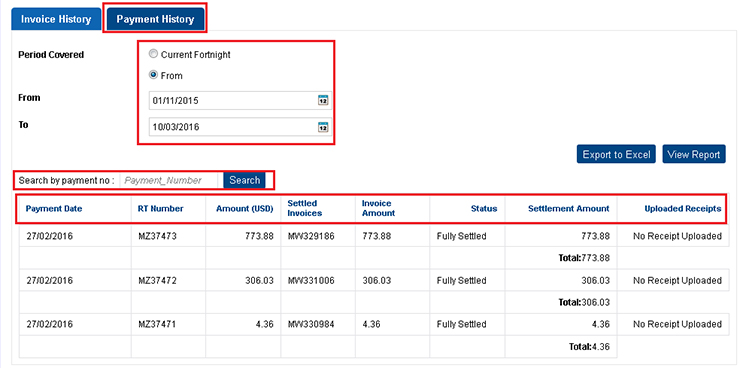The width and height of the screenshot is (740, 368).
Task: Sort by Settlement Amount column header
Action: coord(569,209)
